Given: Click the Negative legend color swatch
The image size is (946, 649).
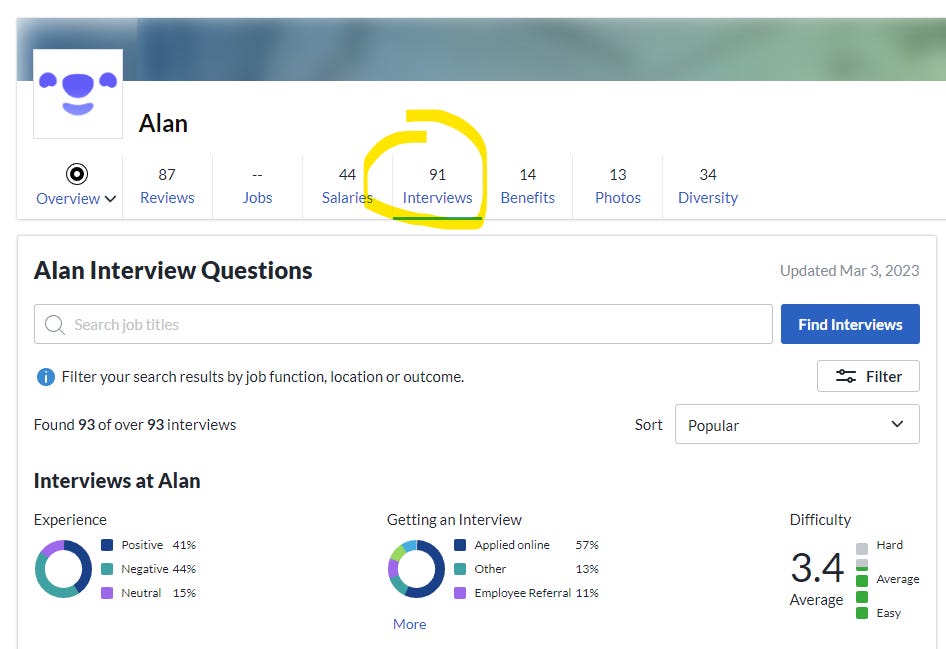Looking at the screenshot, I should 107,569.
